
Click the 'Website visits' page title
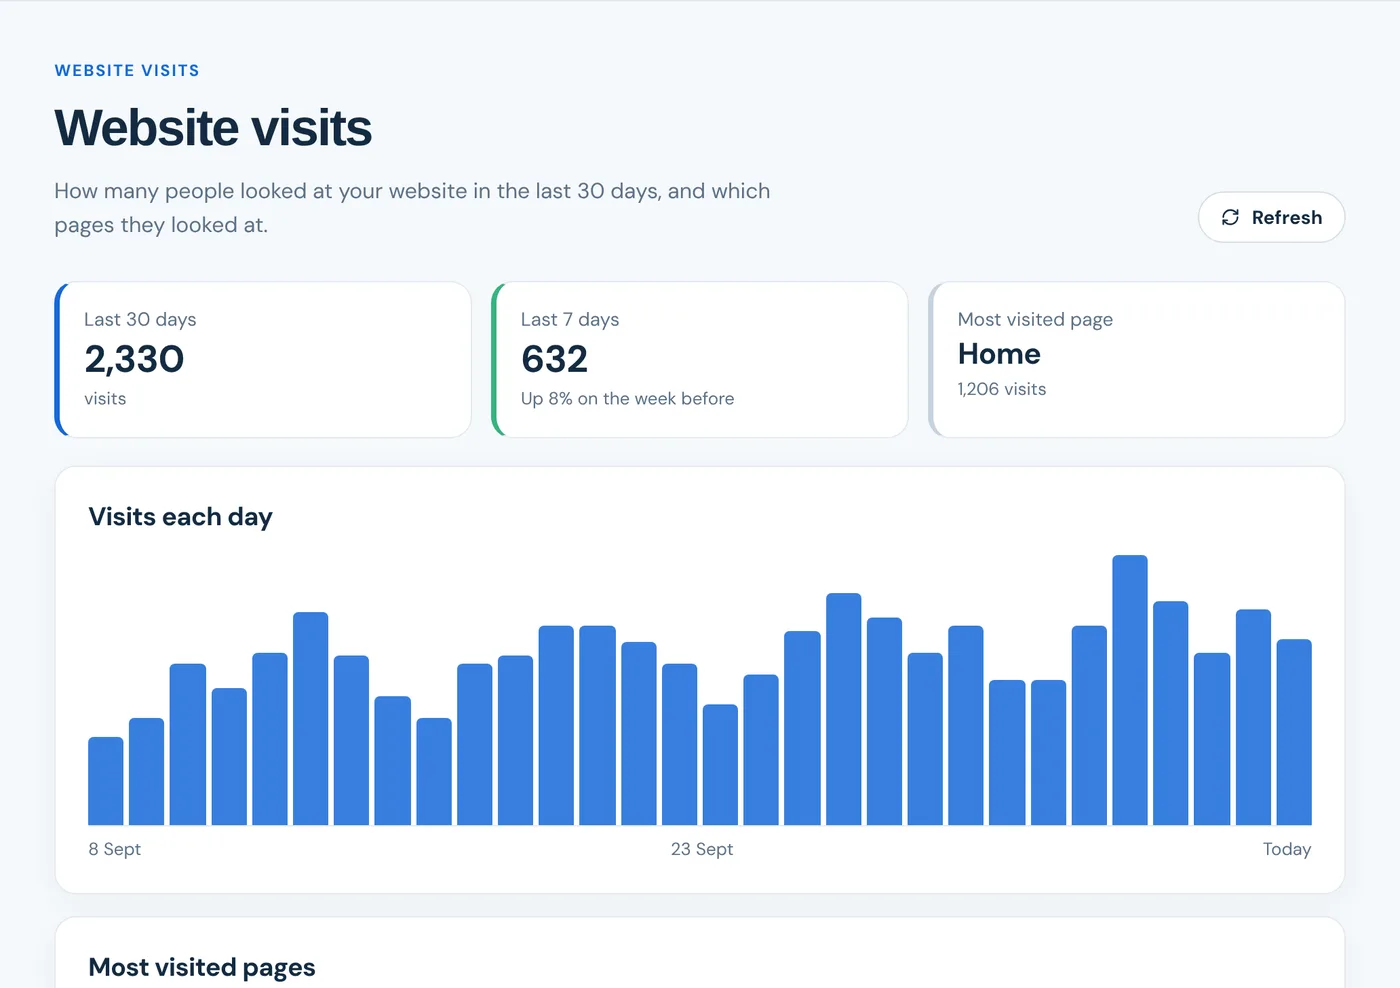213,128
